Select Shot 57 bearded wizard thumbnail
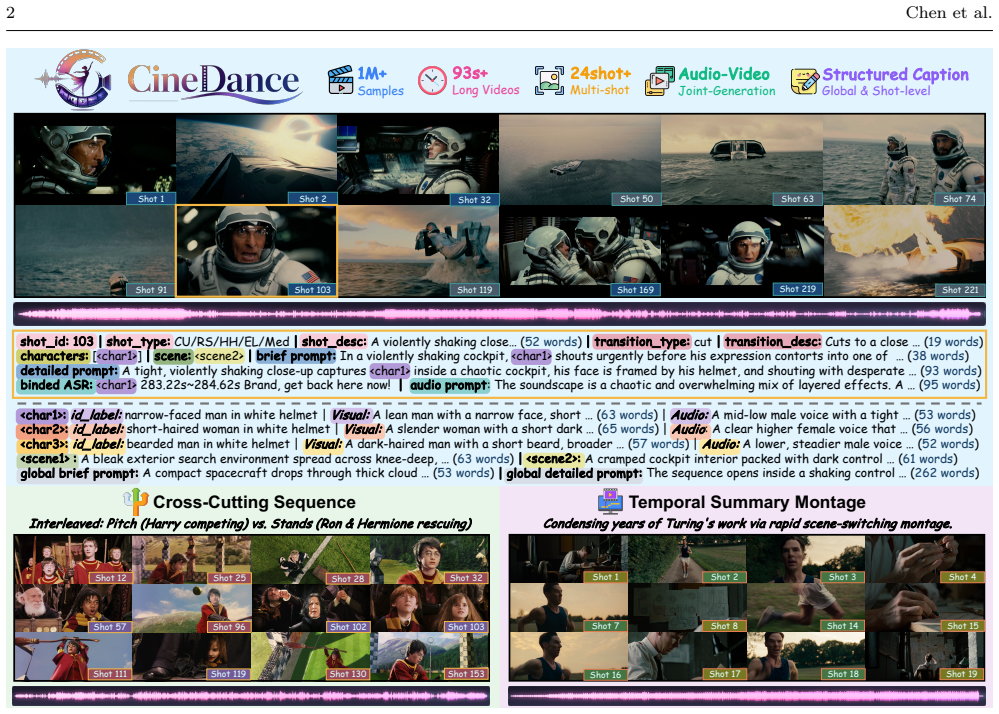The width and height of the screenshot is (999, 714). point(73,608)
